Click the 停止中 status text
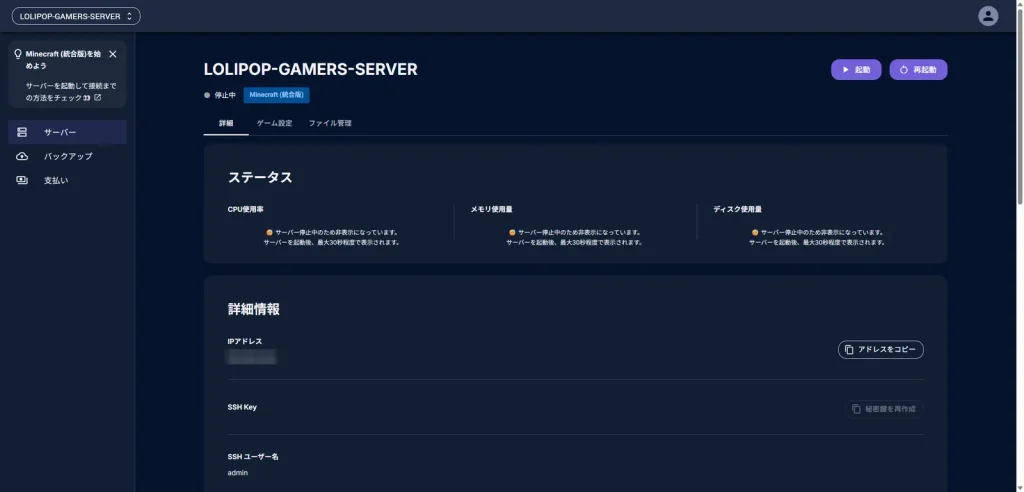The image size is (1024, 492). pos(225,95)
